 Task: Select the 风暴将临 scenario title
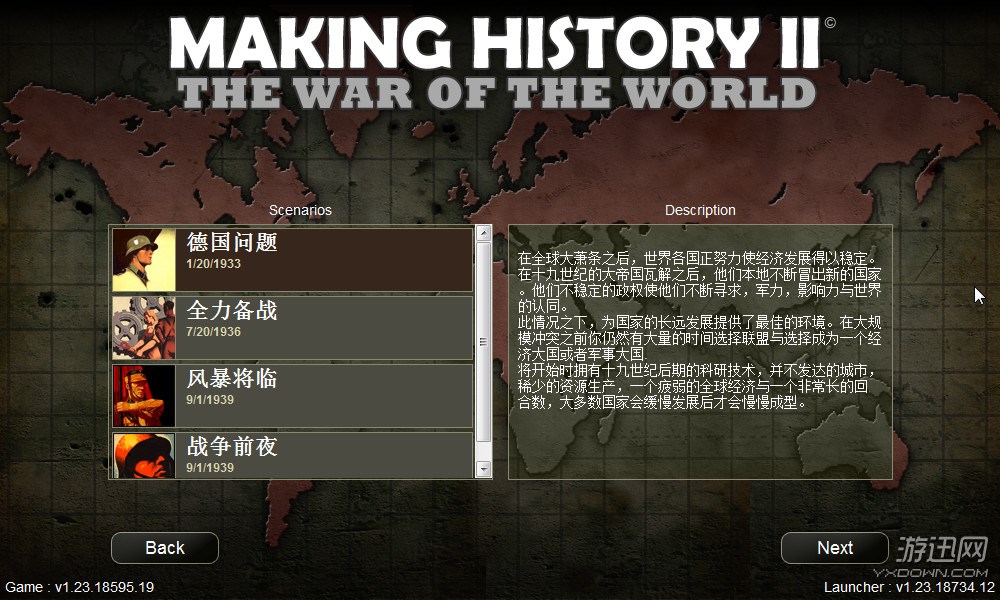[232, 379]
